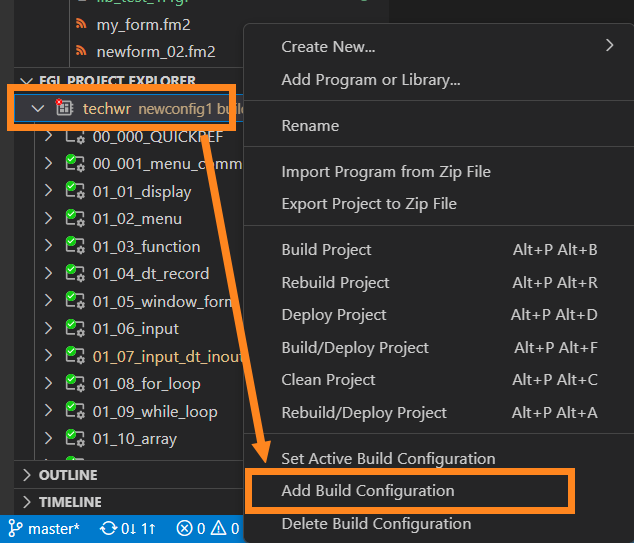Image resolution: width=634 pixels, height=543 pixels.
Task: Select Rebuild Project from context menu
Action: (x=335, y=282)
